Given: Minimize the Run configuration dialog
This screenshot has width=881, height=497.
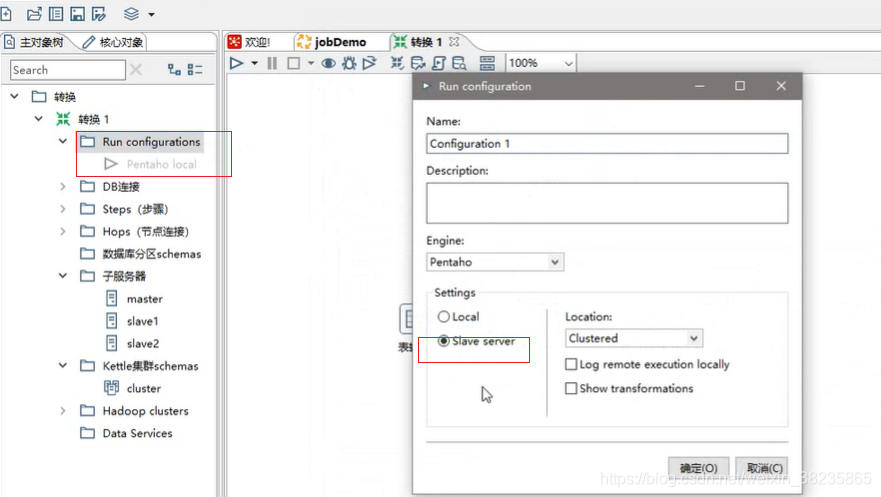Looking at the screenshot, I should 700,86.
